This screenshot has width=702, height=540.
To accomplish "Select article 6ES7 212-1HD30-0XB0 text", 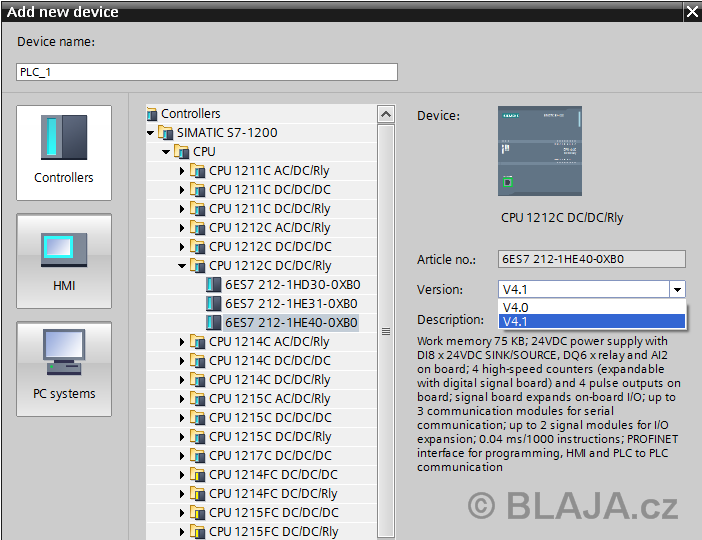I will [x=293, y=285].
